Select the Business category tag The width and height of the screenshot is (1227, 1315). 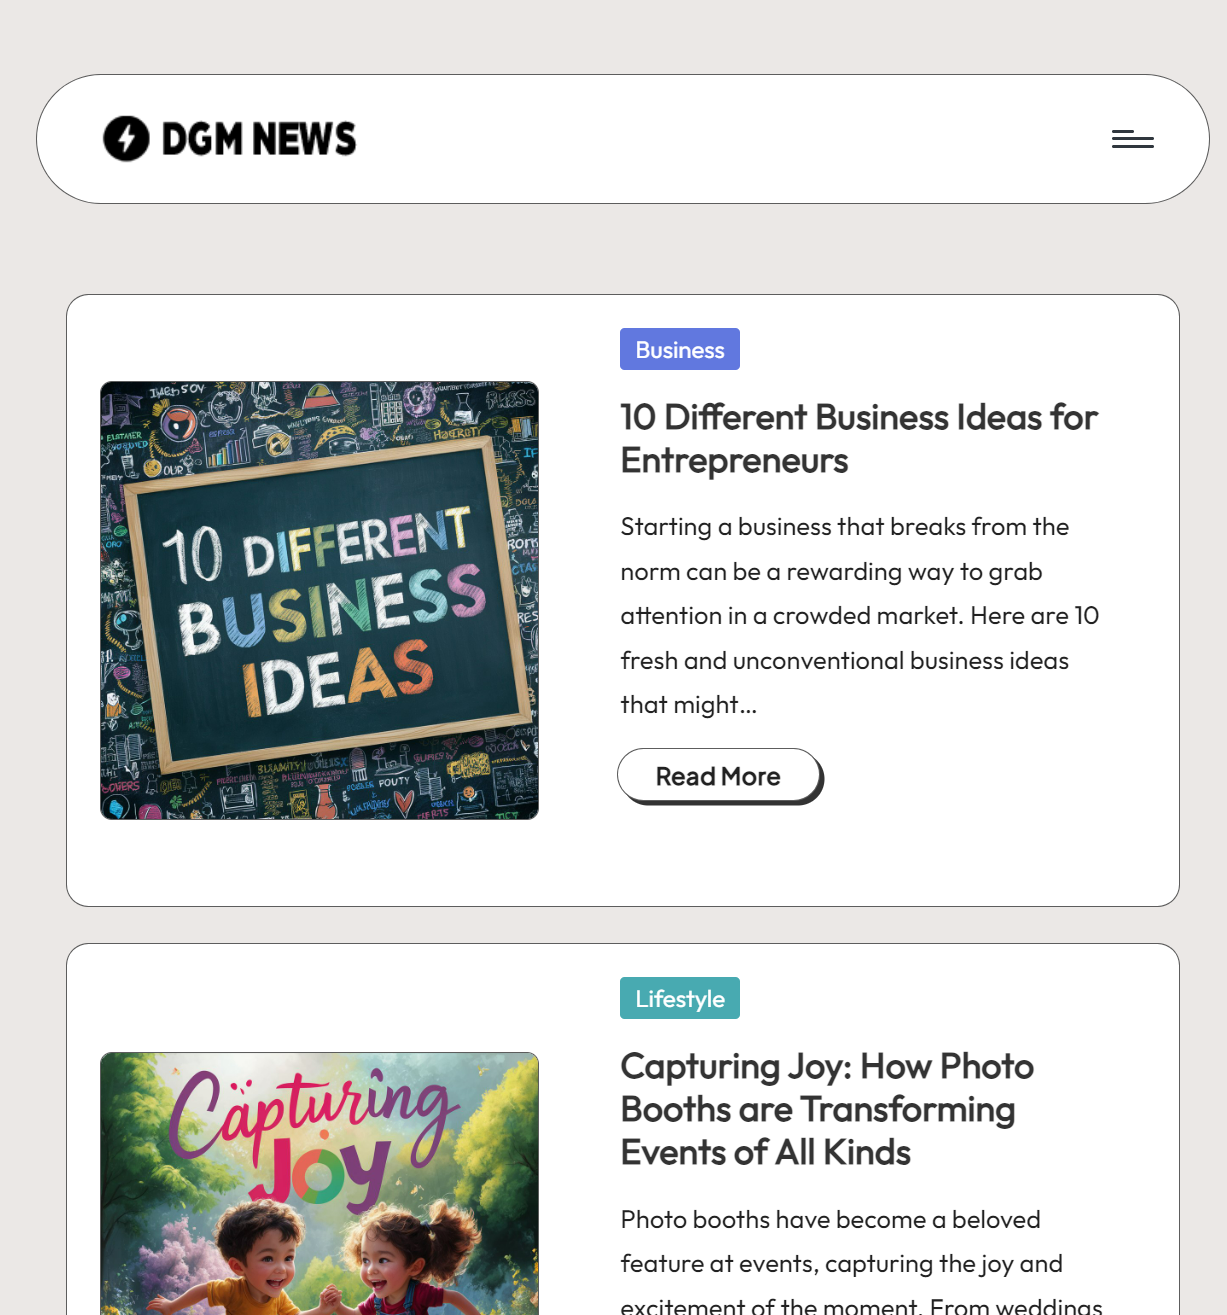tap(680, 349)
